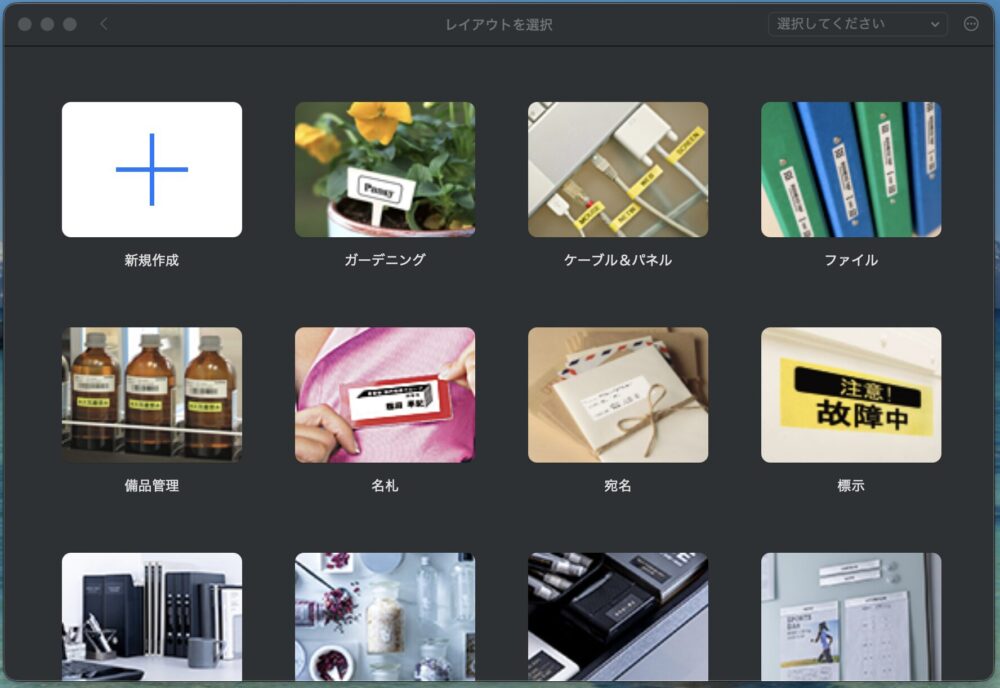Click the yellow minimize window button
Screen dimensions: 1000x688
coord(47,24)
